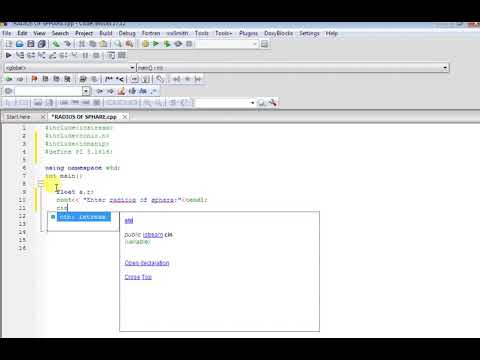
Task: Open the Settings menu
Action: tap(309, 33)
